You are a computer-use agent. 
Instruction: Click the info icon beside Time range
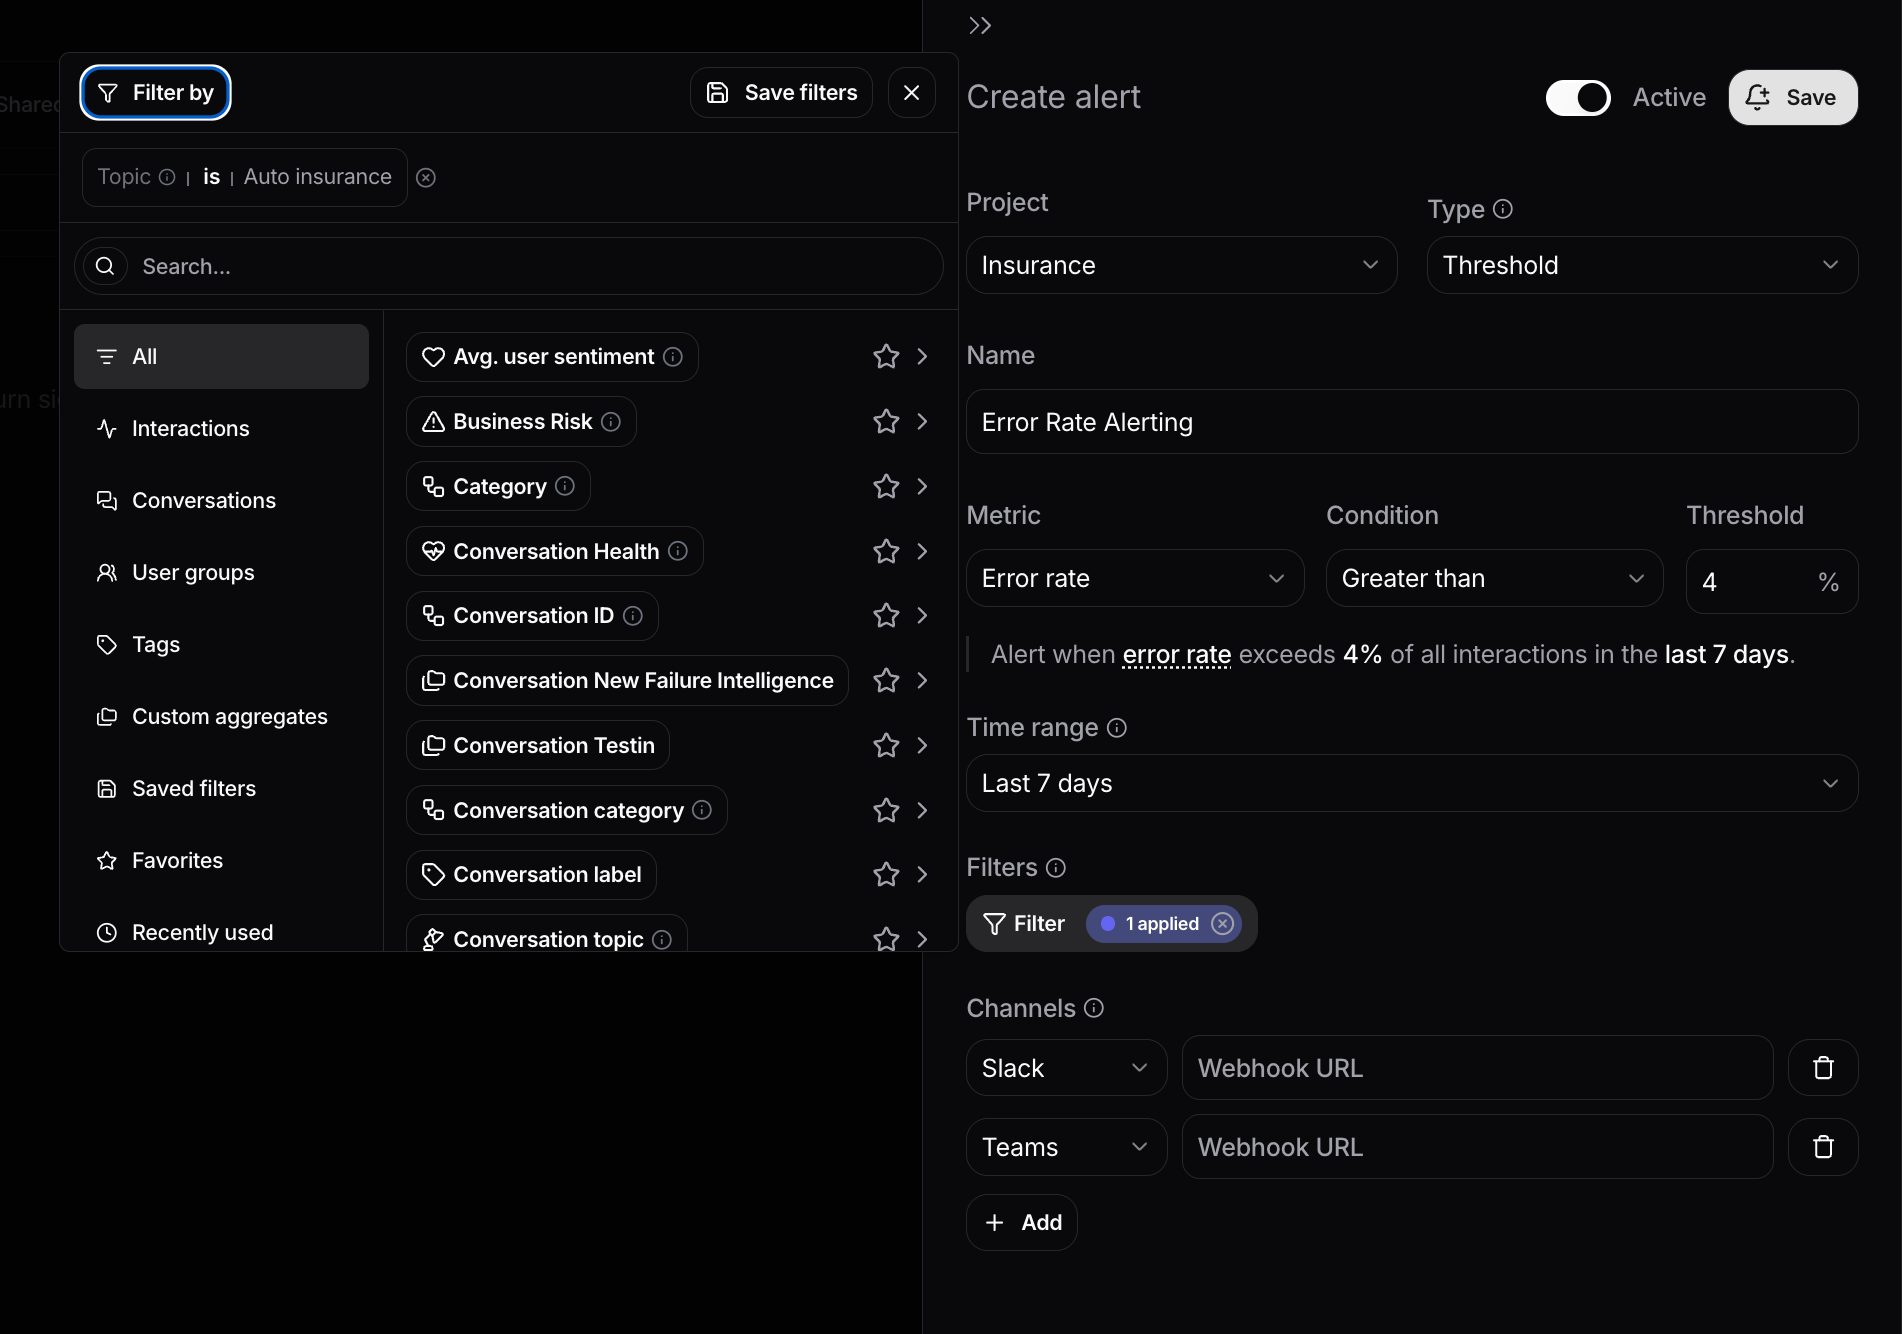pos(1117,728)
